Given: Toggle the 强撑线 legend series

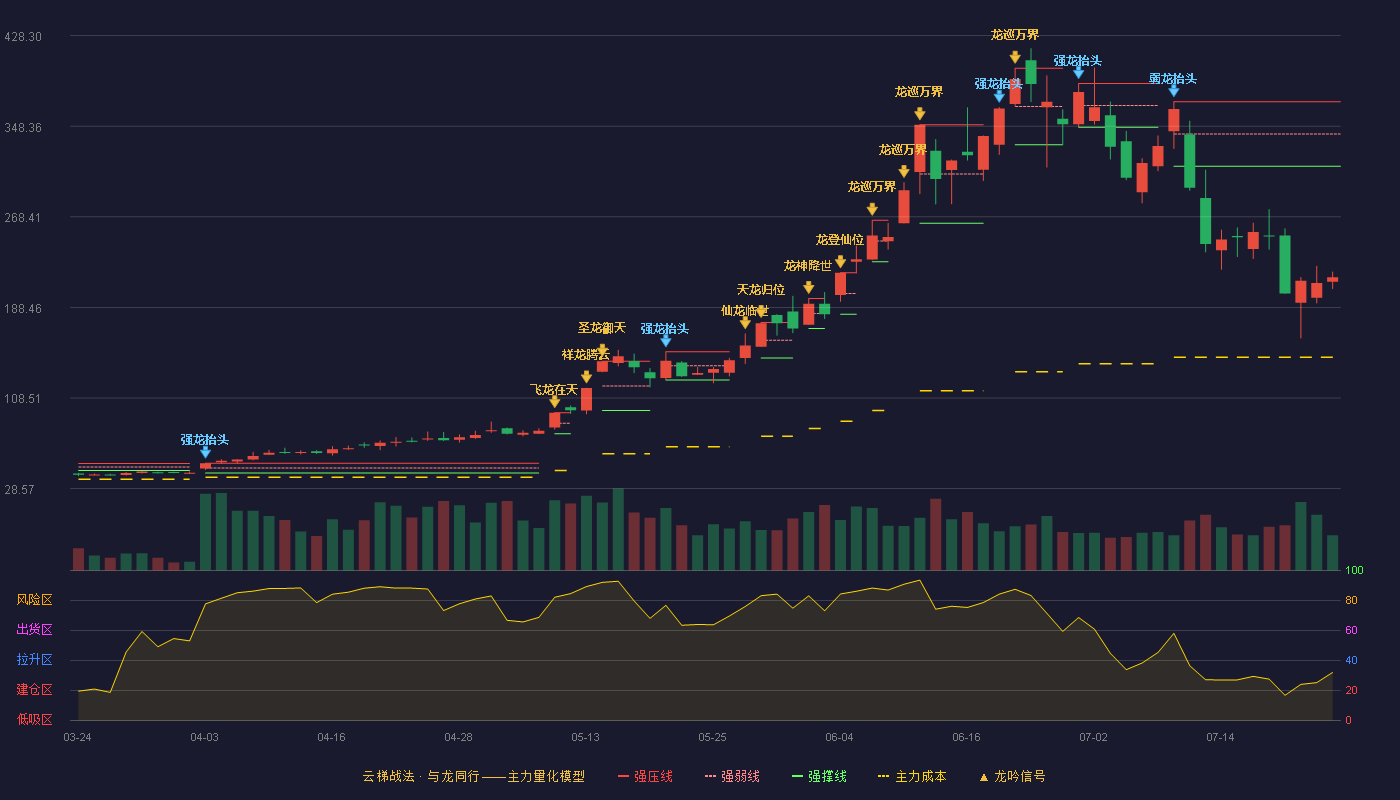Looking at the screenshot, I should tap(819, 776).
